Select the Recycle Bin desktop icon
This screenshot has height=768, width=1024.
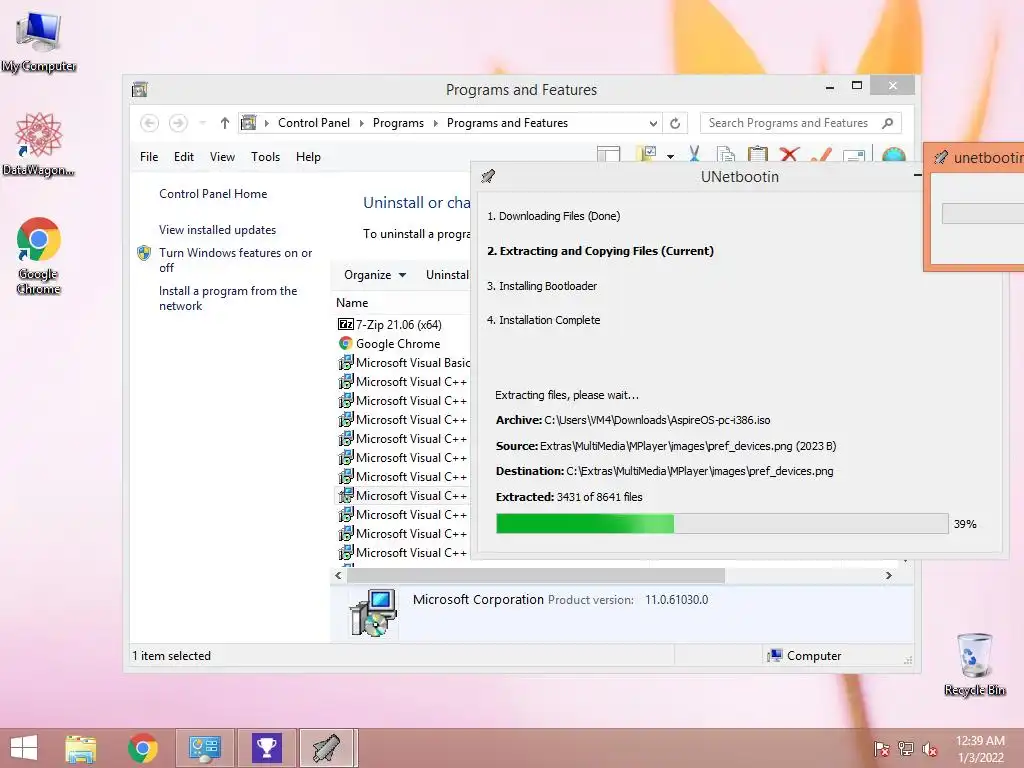pos(974,664)
